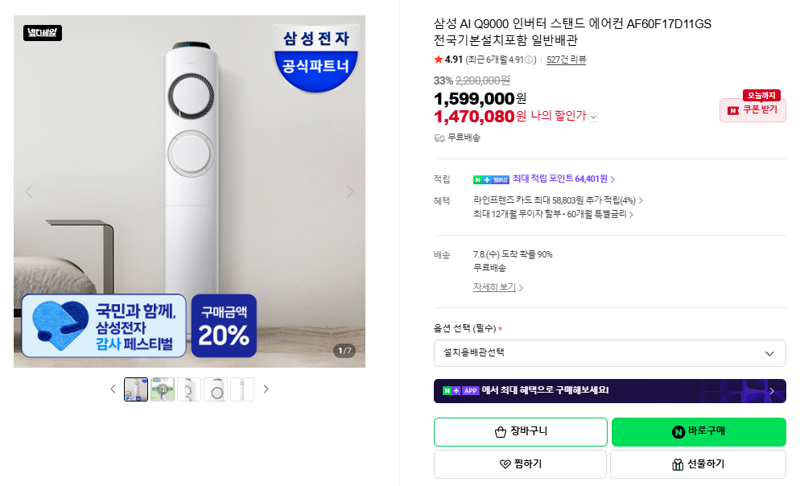Go to the previous product image with the left arrow
800x486 pixels.
pos(29,192)
